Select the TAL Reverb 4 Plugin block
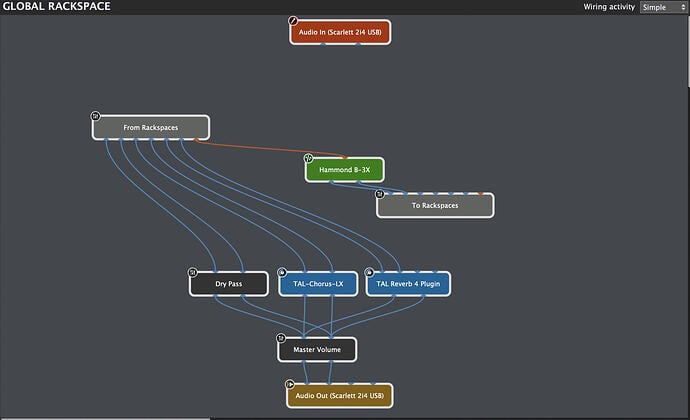 pyautogui.click(x=408, y=284)
